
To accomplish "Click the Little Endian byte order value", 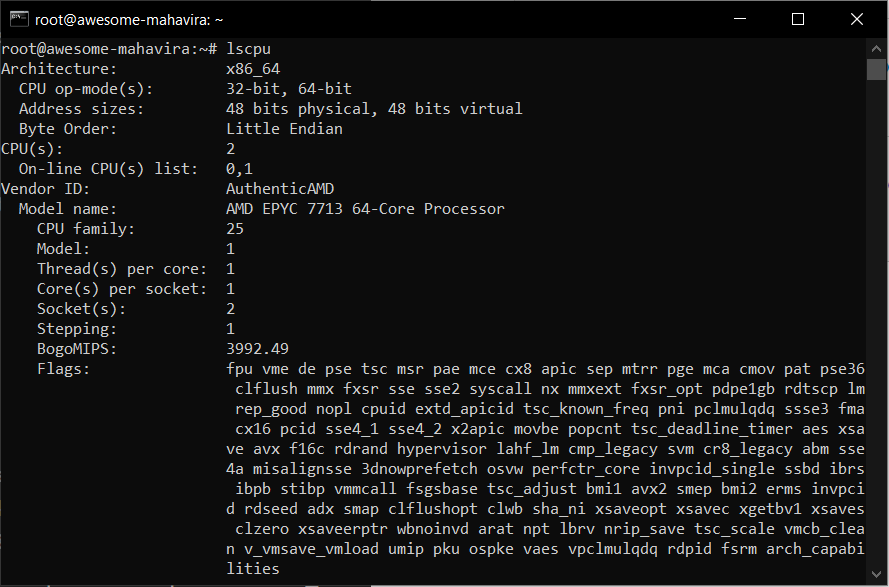I will click(x=284, y=129).
